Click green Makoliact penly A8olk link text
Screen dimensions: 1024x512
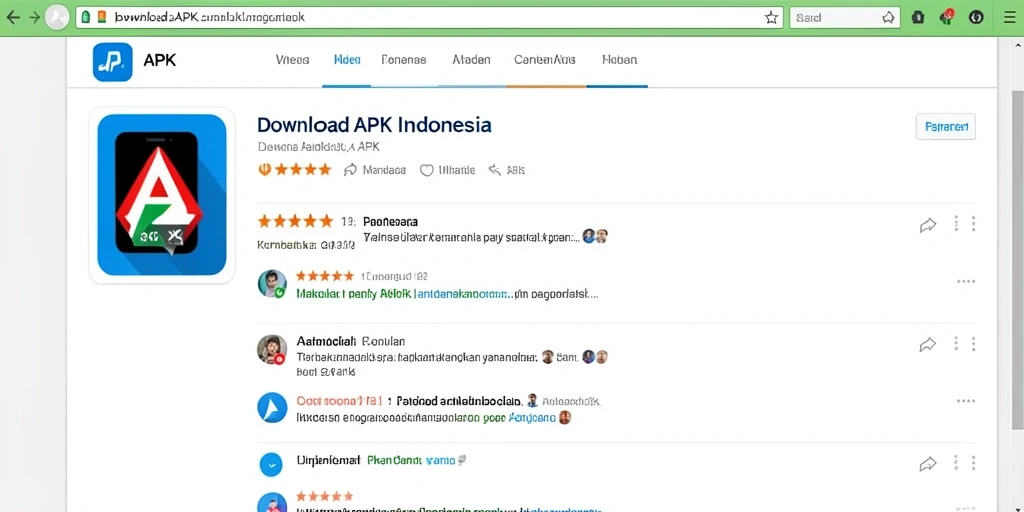pyautogui.click(x=354, y=294)
